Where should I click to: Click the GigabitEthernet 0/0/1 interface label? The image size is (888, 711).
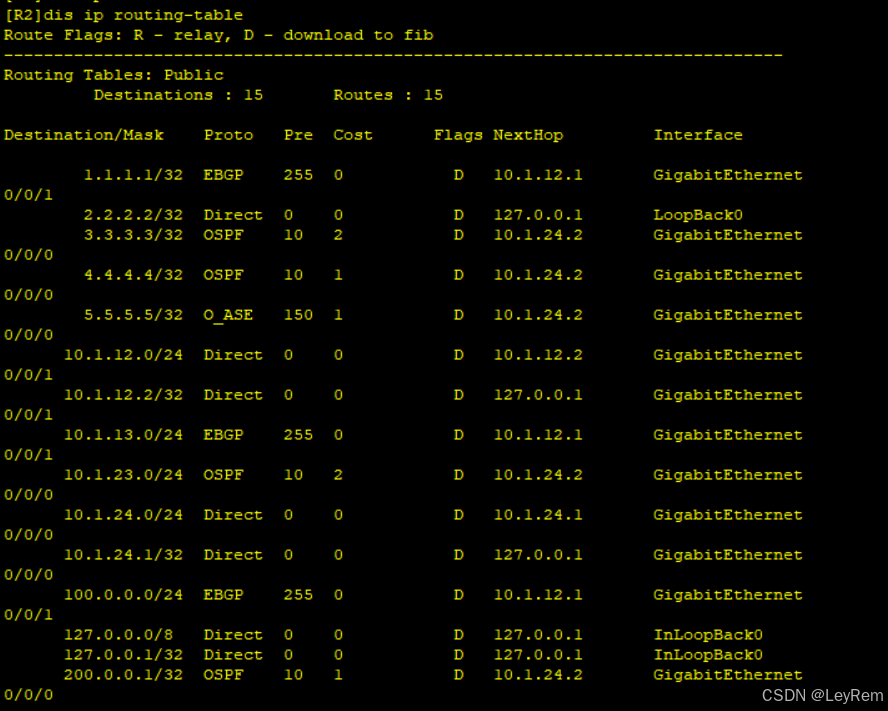tap(728, 174)
